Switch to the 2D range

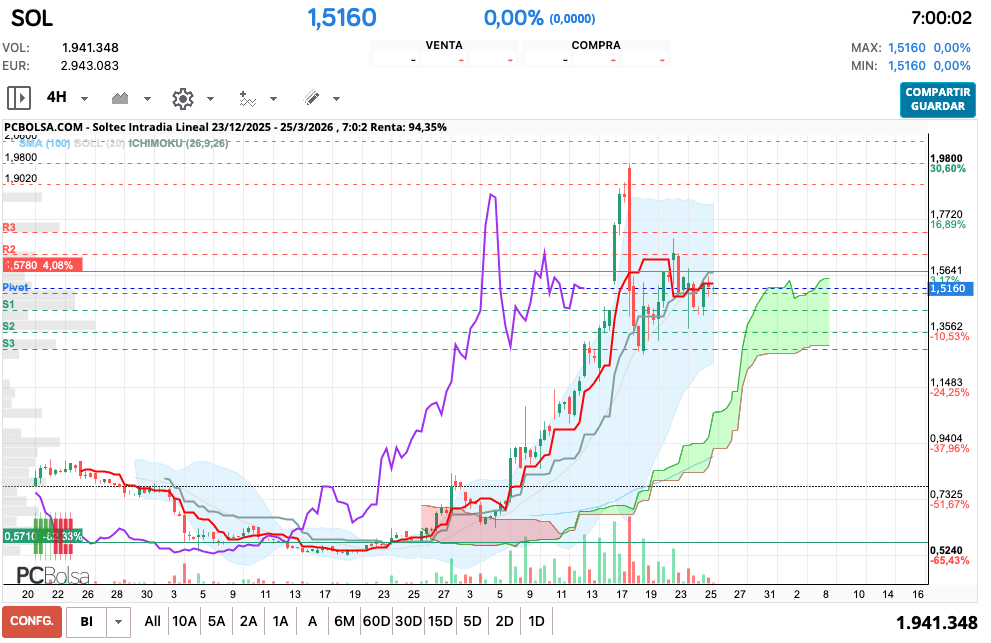(504, 622)
